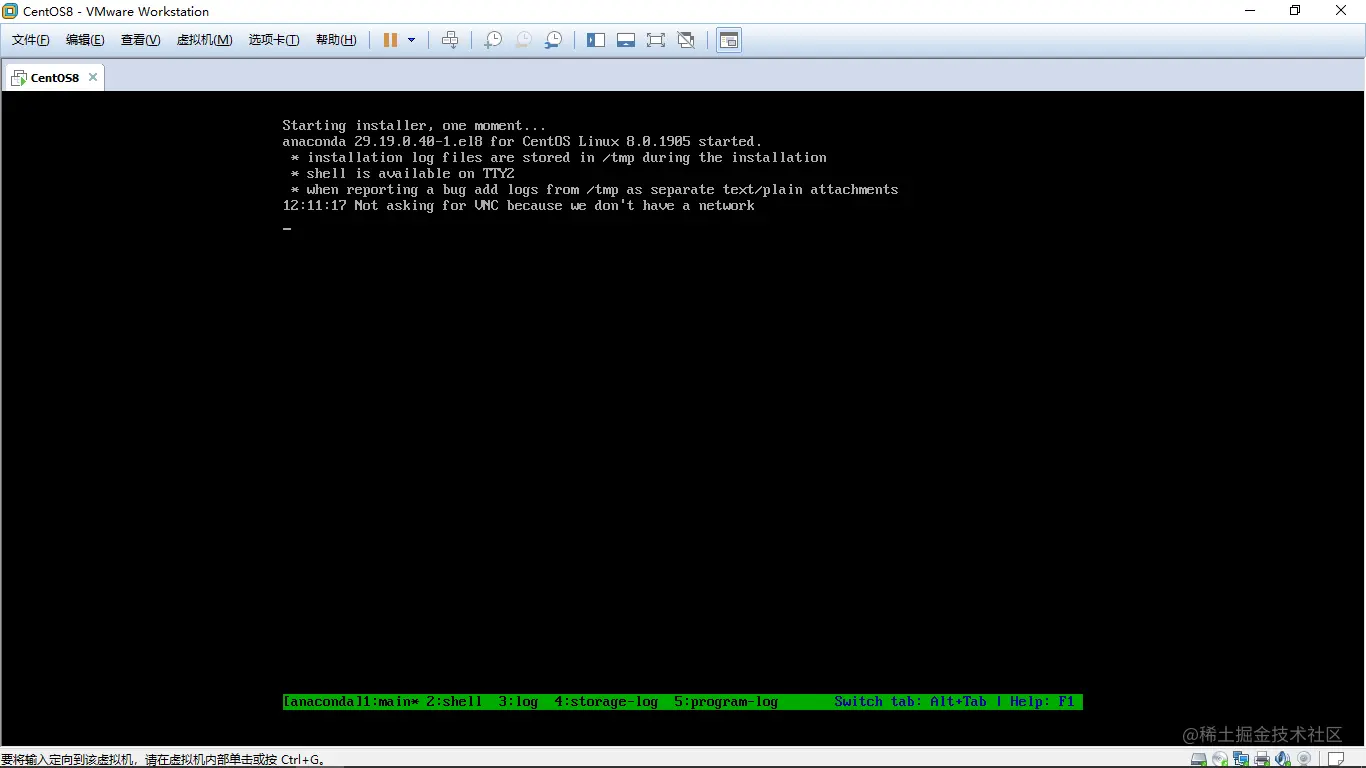
Task: Click the '4:storage-log' entry in the green bar
Action: coord(606,702)
